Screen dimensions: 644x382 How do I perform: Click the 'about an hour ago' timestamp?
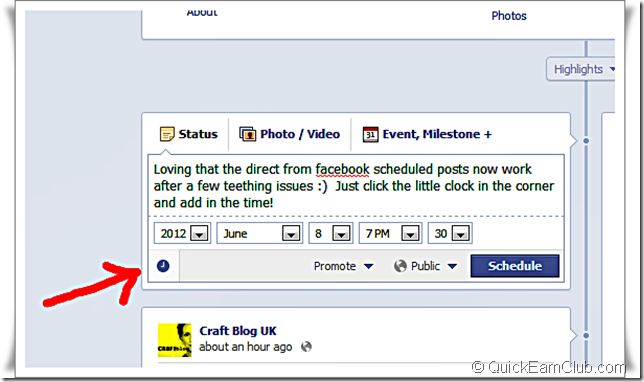click(246, 347)
